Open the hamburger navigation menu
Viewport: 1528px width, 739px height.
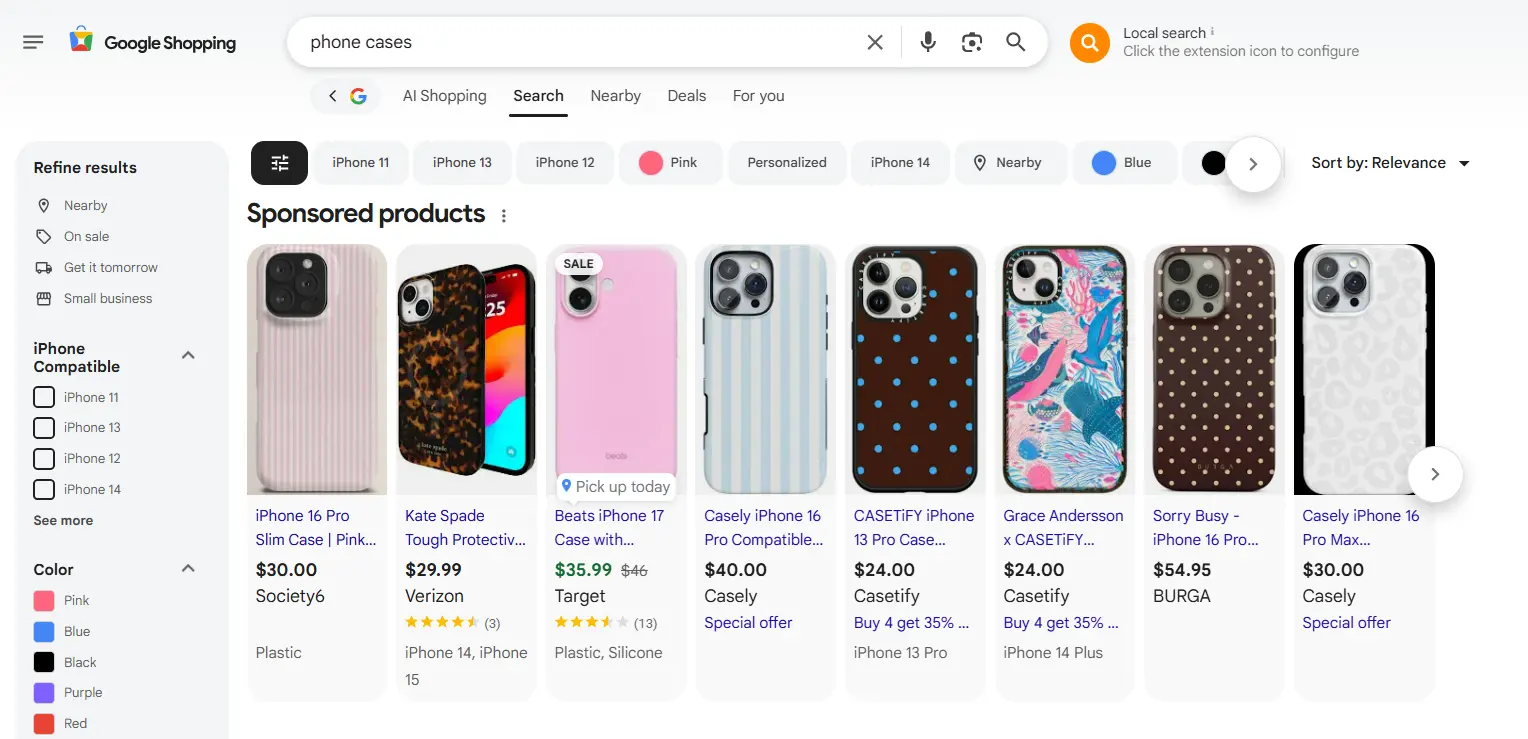point(33,41)
